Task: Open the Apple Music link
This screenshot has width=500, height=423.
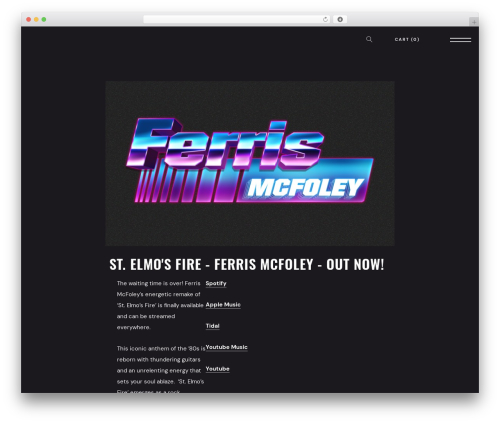Action: 223,305
